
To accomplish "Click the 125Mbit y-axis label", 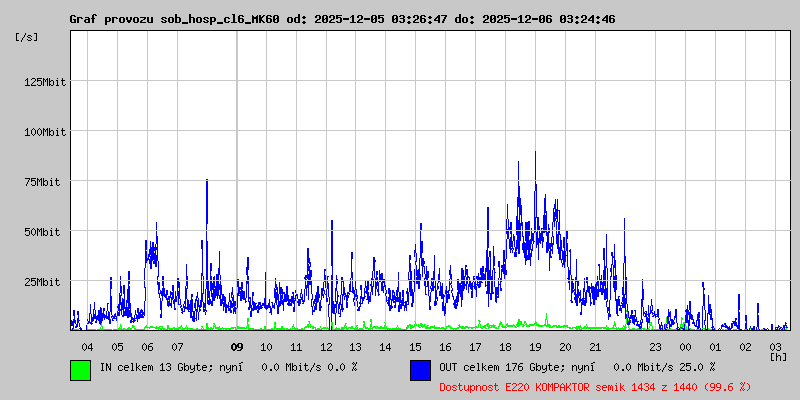I will (x=44, y=82).
